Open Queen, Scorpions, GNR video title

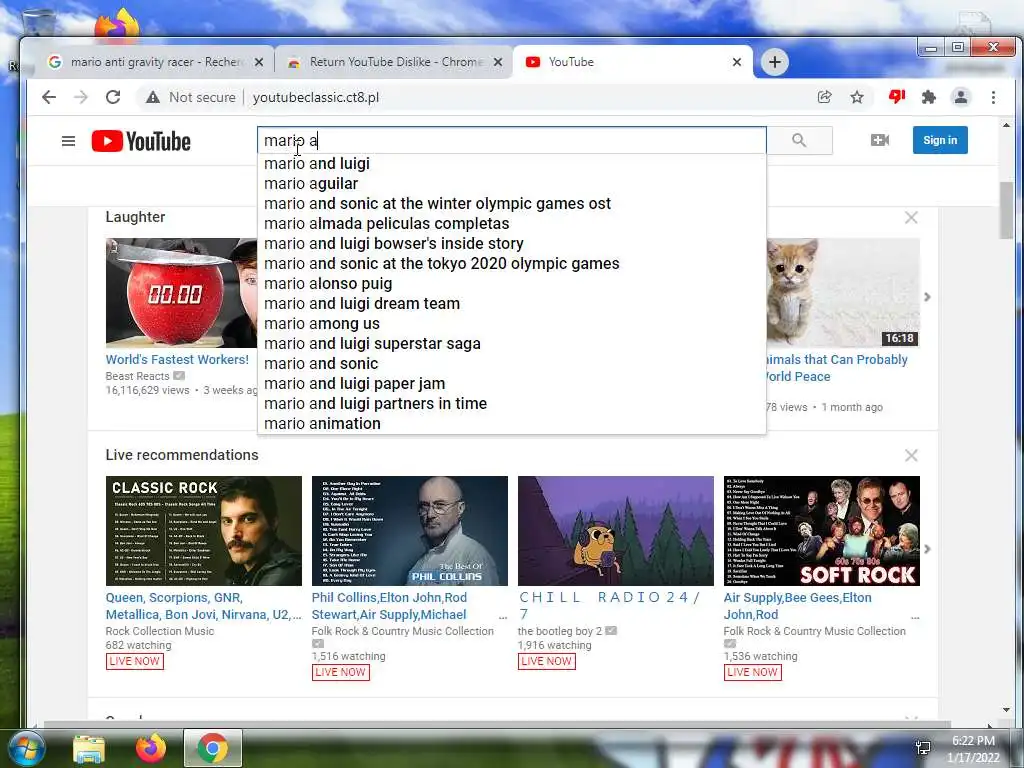pyautogui.click(x=203, y=606)
